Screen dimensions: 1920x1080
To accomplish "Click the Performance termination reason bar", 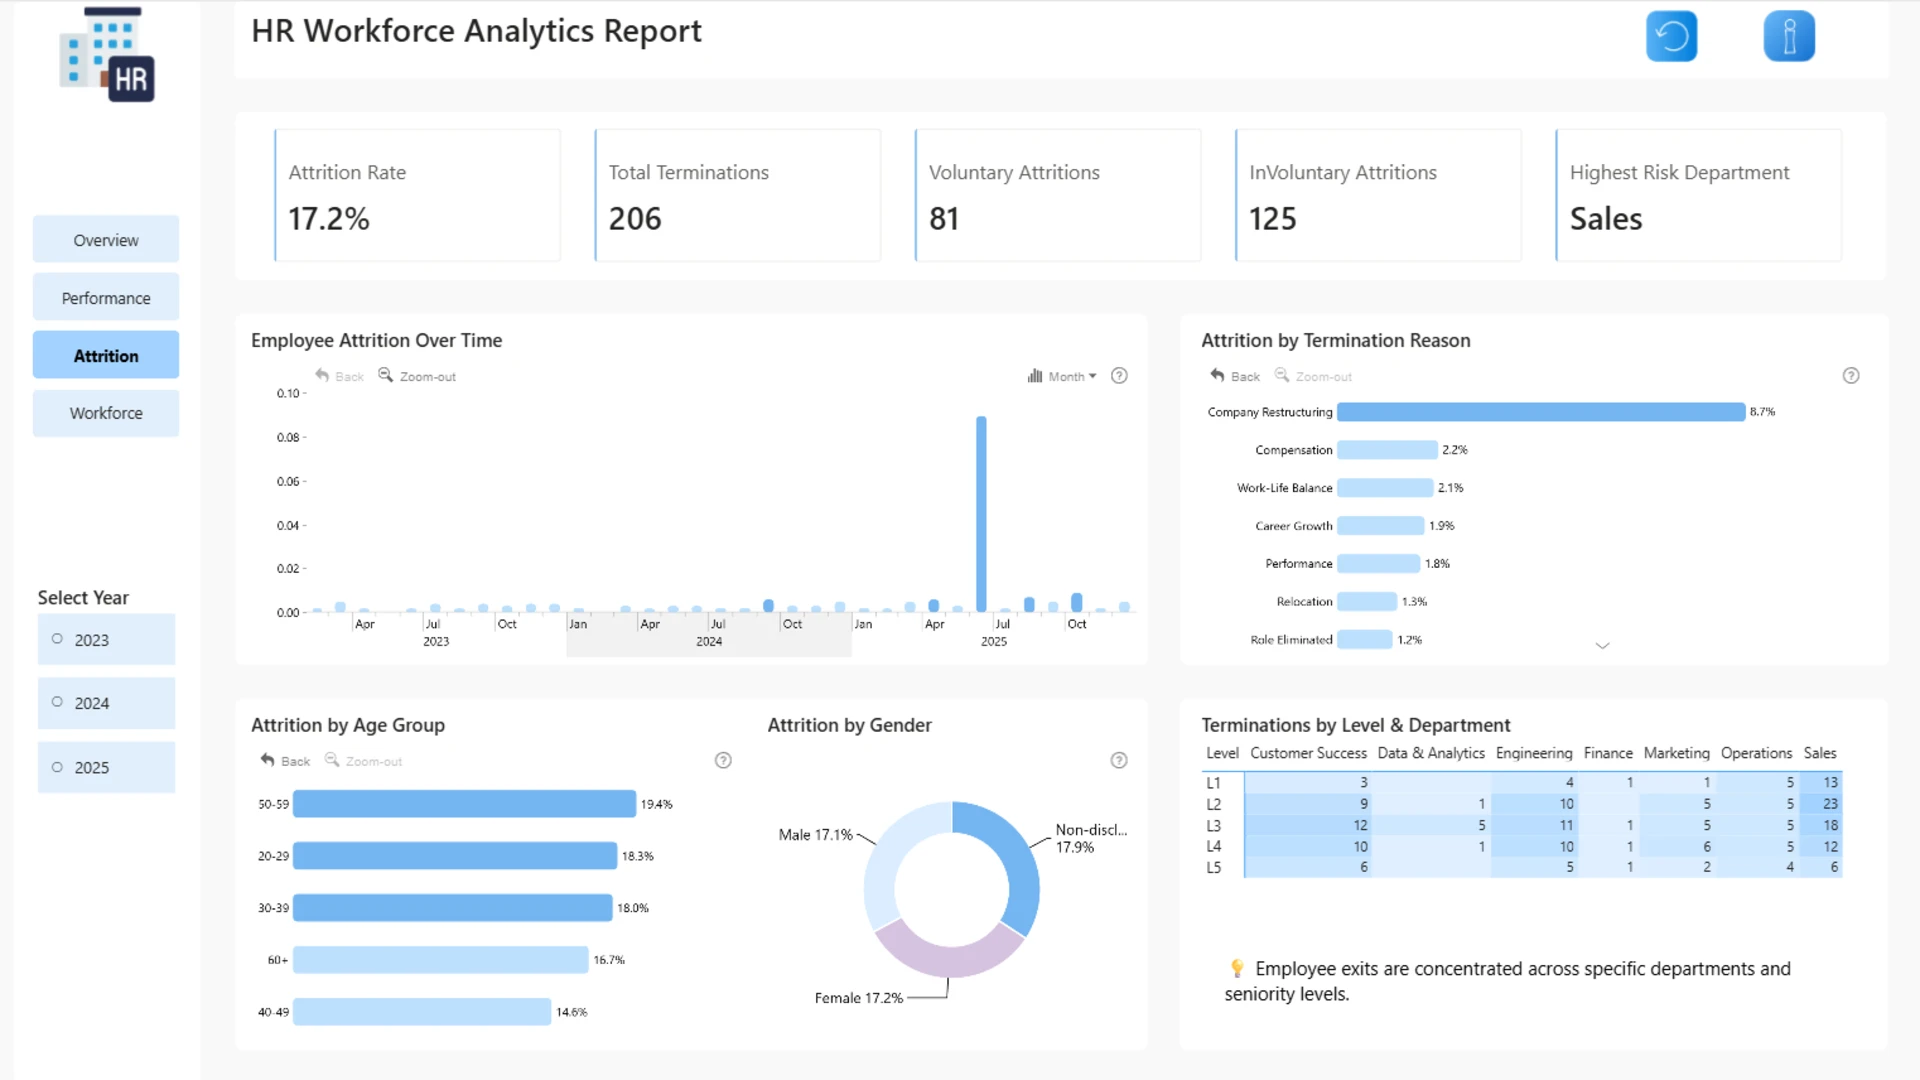I will tap(1379, 564).
